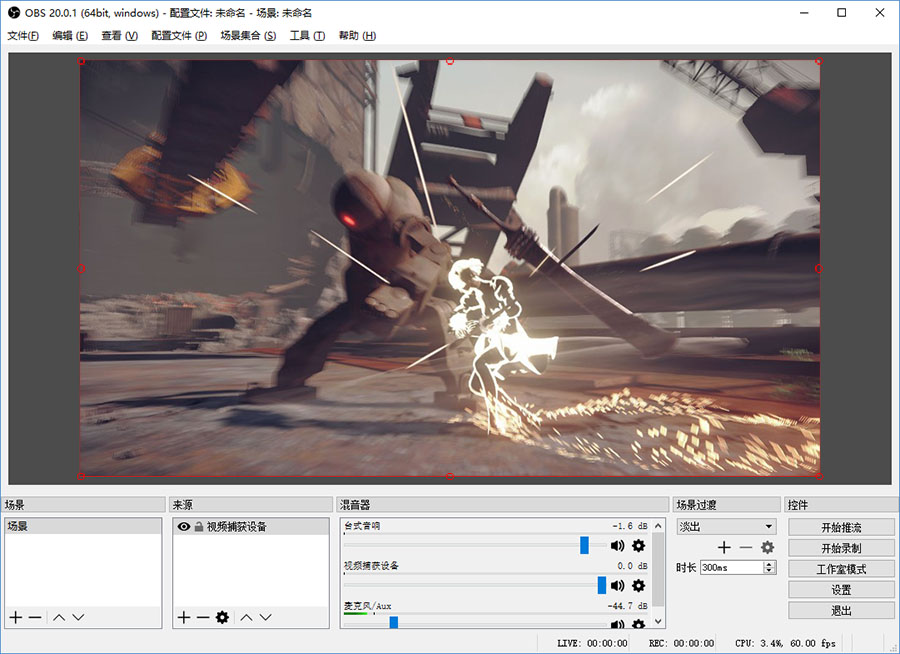Click the 开始录制 button
The width and height of the screenshot is (900, 654).
click(x=841, y=548)
